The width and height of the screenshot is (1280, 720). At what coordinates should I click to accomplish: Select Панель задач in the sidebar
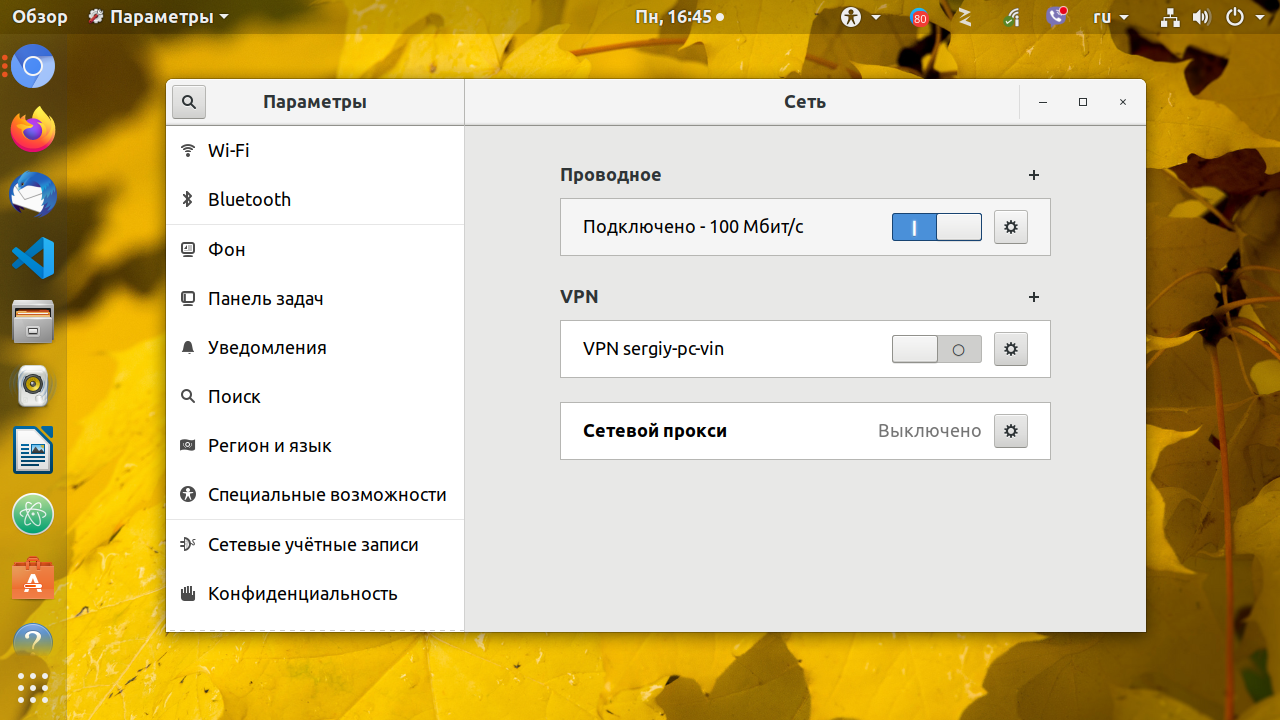point(315,299)
